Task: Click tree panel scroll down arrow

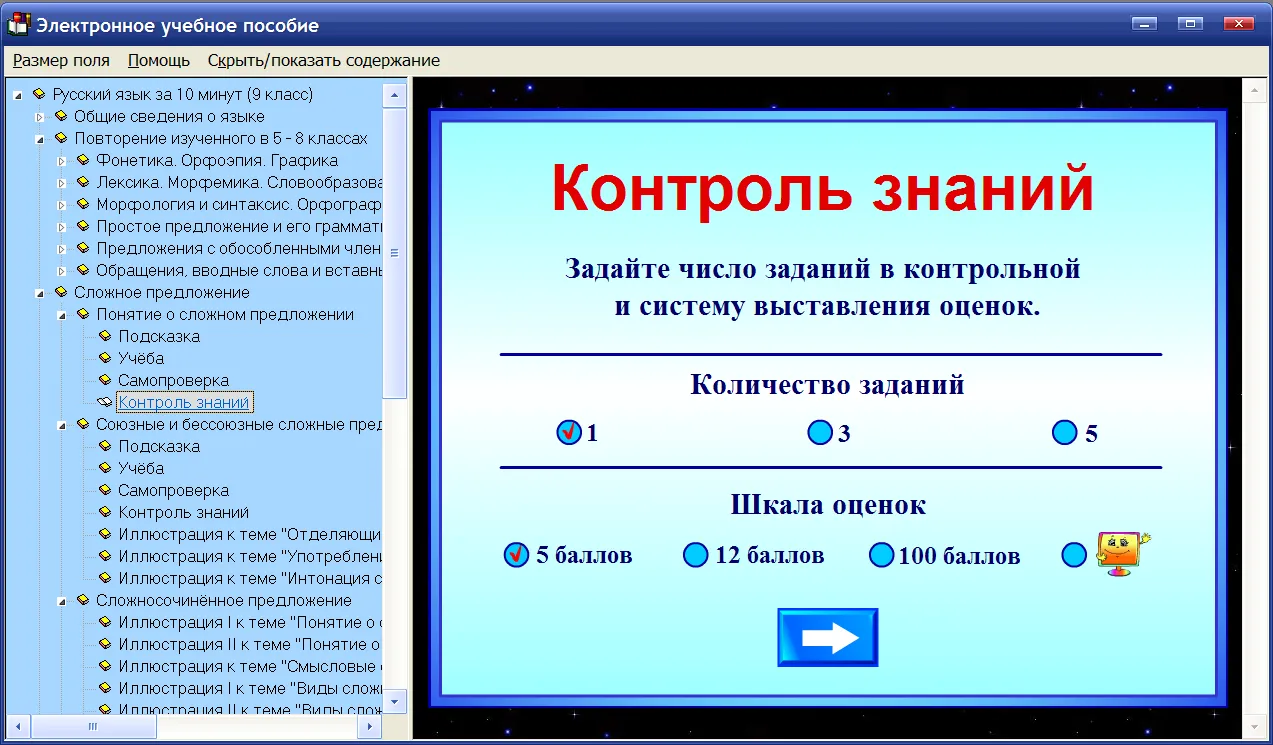Action: point(395,703)
